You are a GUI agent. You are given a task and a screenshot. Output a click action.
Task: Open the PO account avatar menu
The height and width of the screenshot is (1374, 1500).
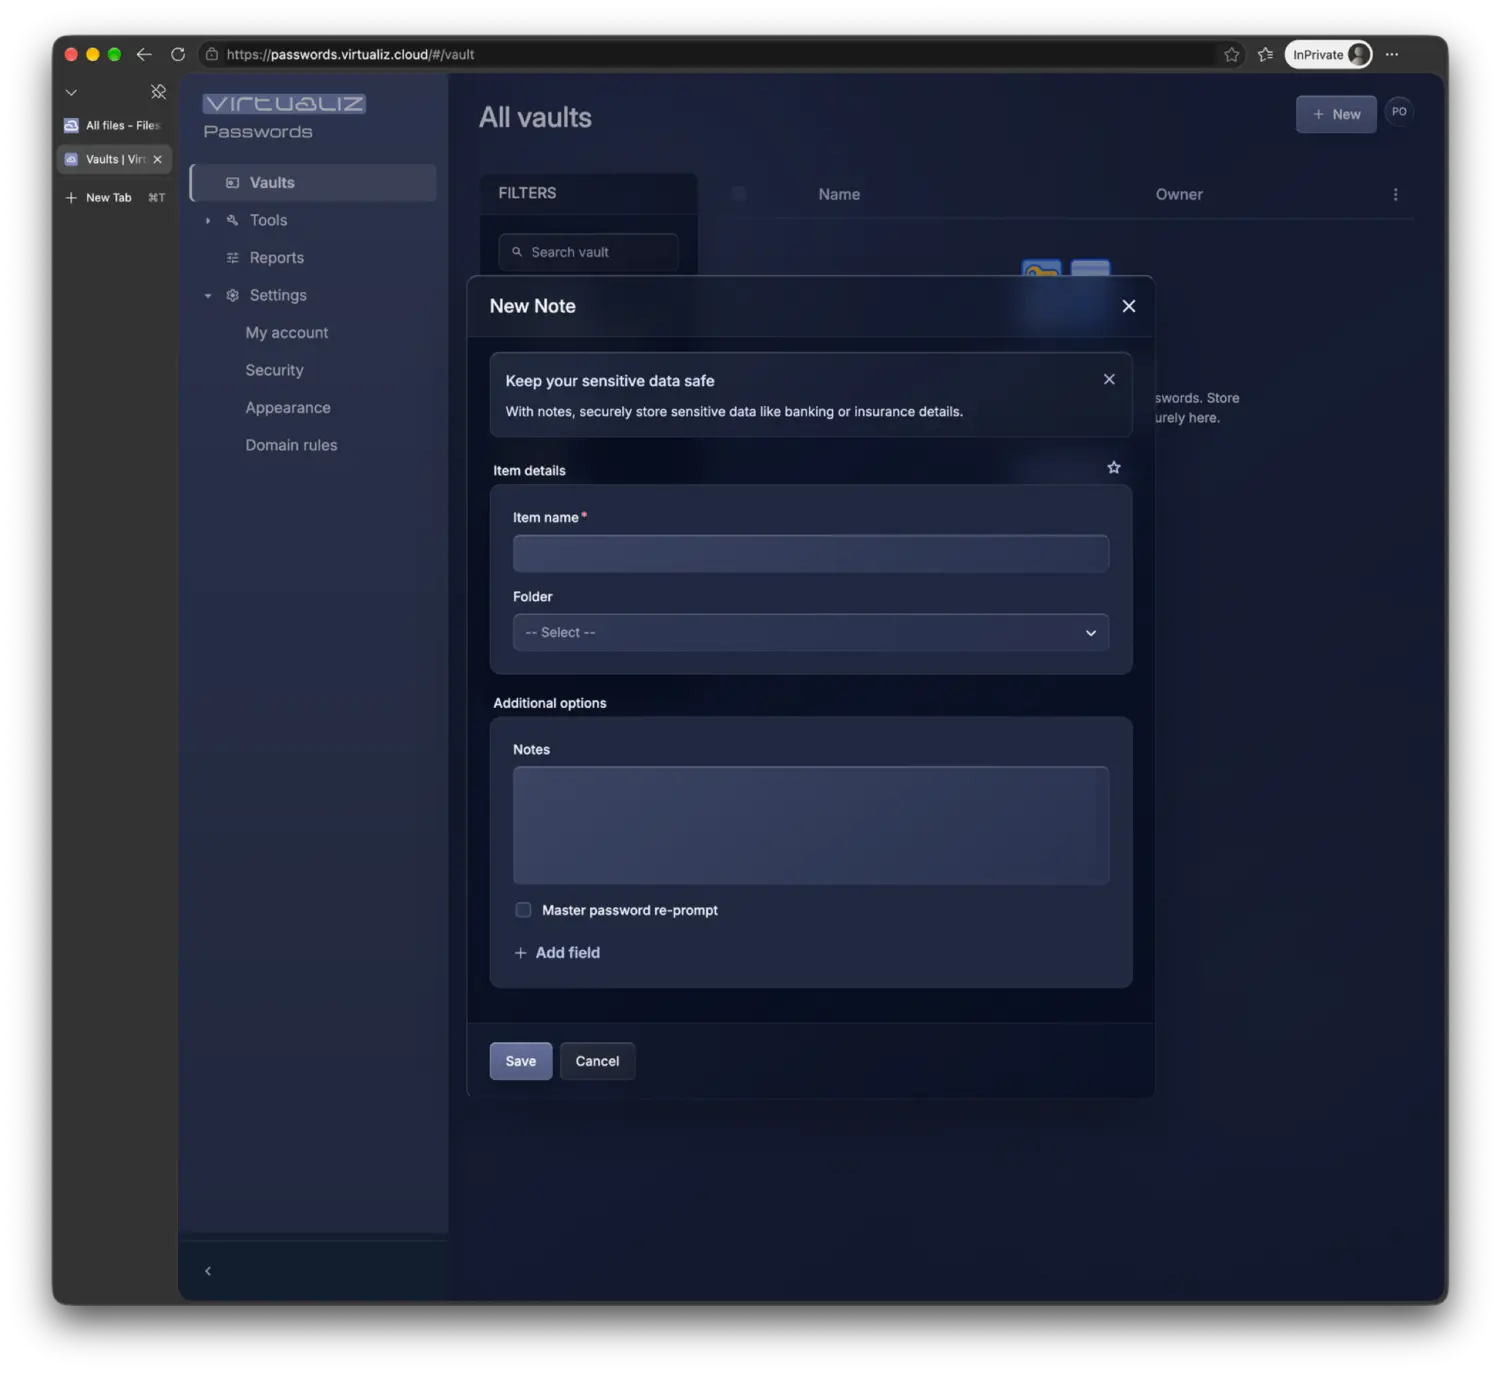(1399, 112)
